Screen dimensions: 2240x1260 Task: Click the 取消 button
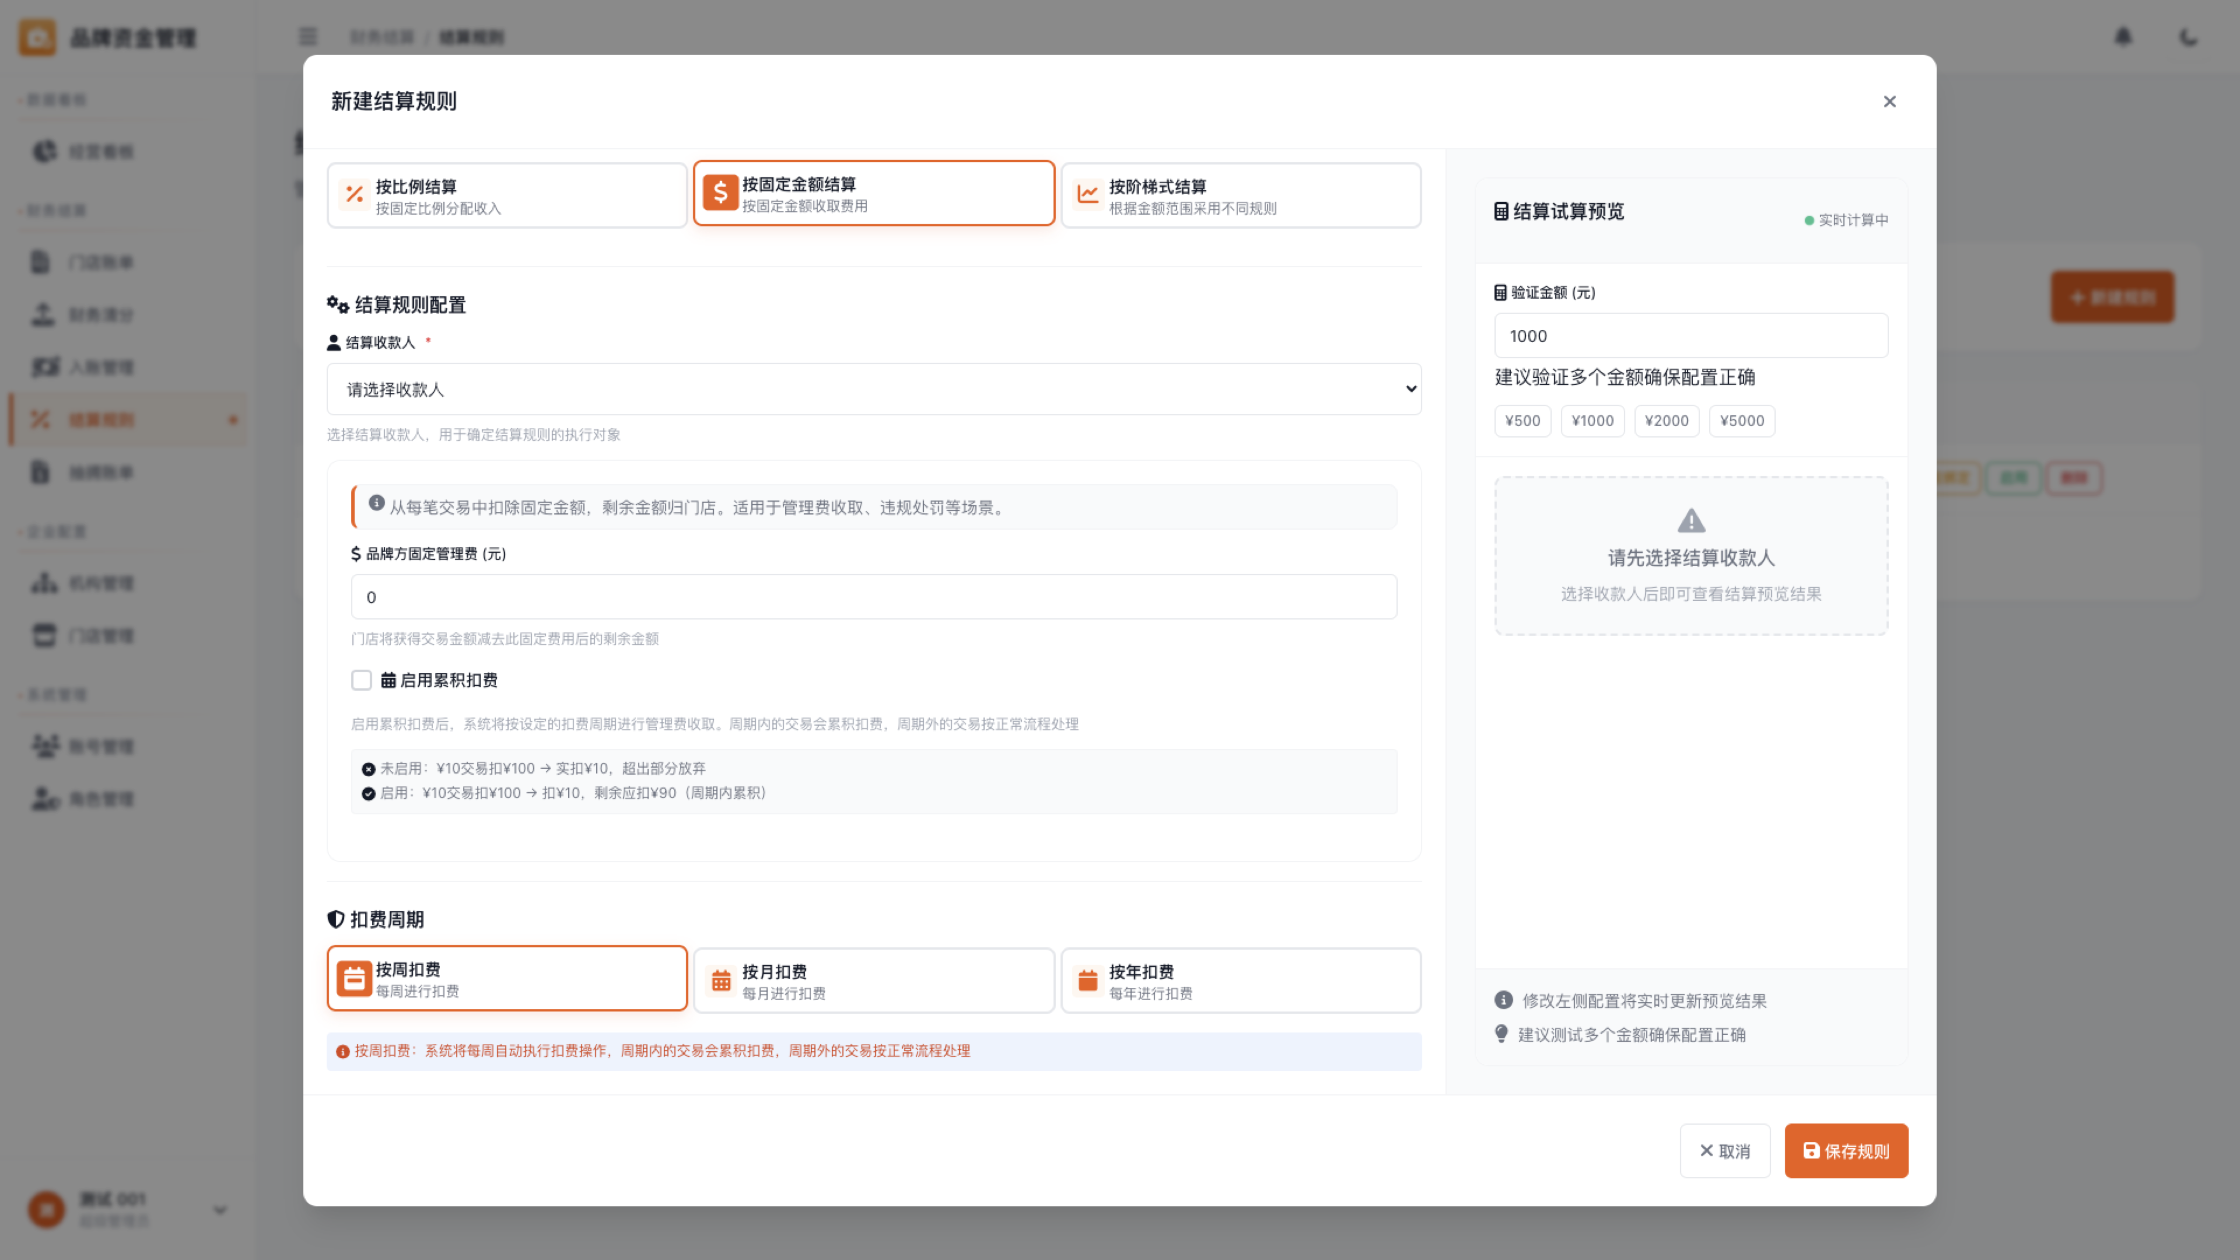coord(1725,1151)
